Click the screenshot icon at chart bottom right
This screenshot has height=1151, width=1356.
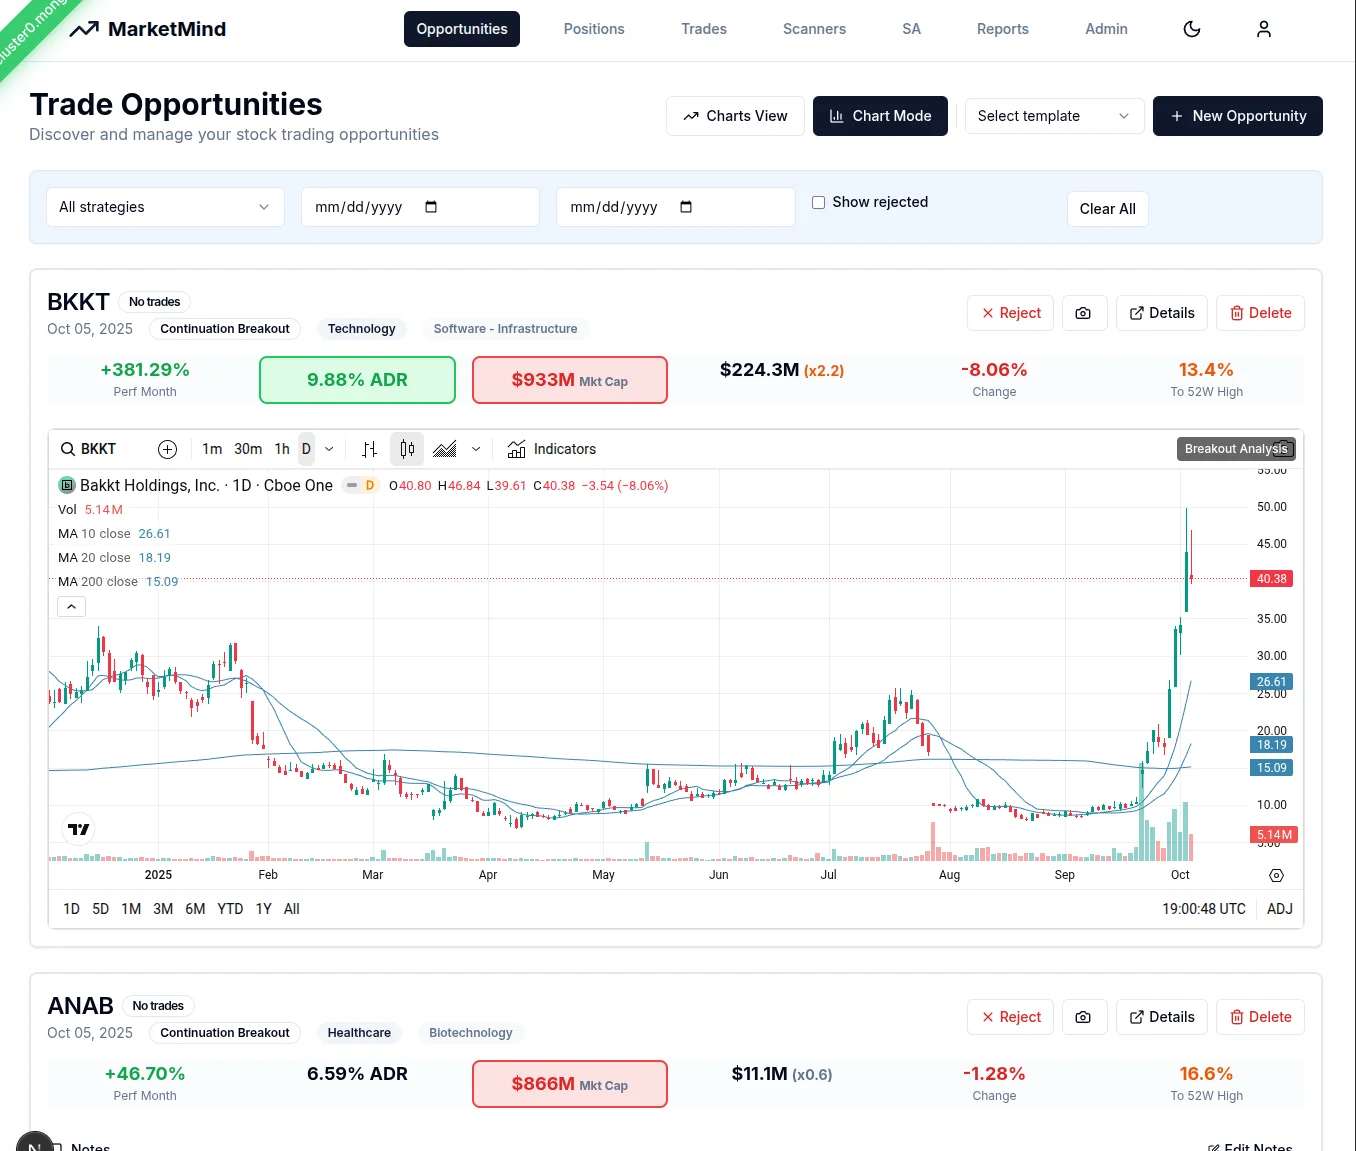pyautogui.click(x=1276, y=875)
